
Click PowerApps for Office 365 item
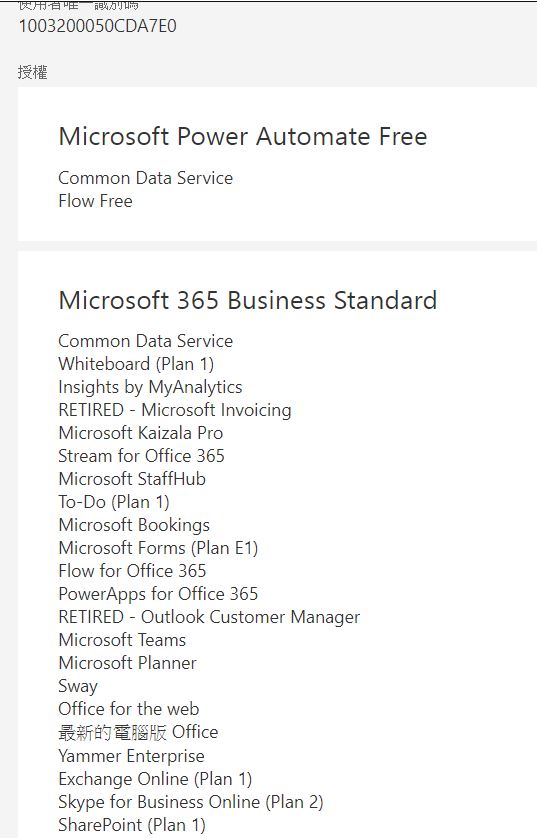tap(158, 594)
